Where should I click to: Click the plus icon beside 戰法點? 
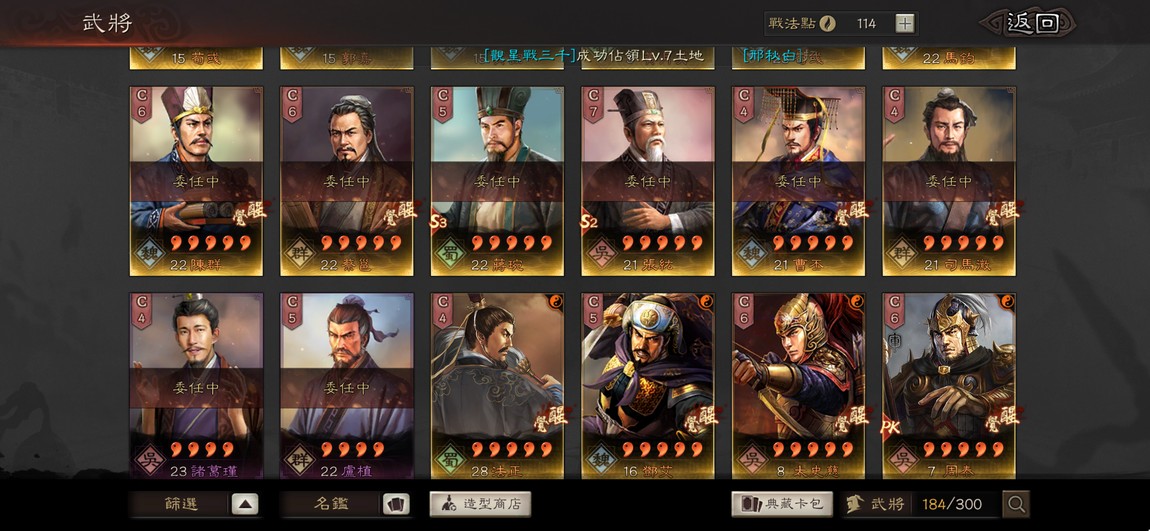(x=905, y=23)
